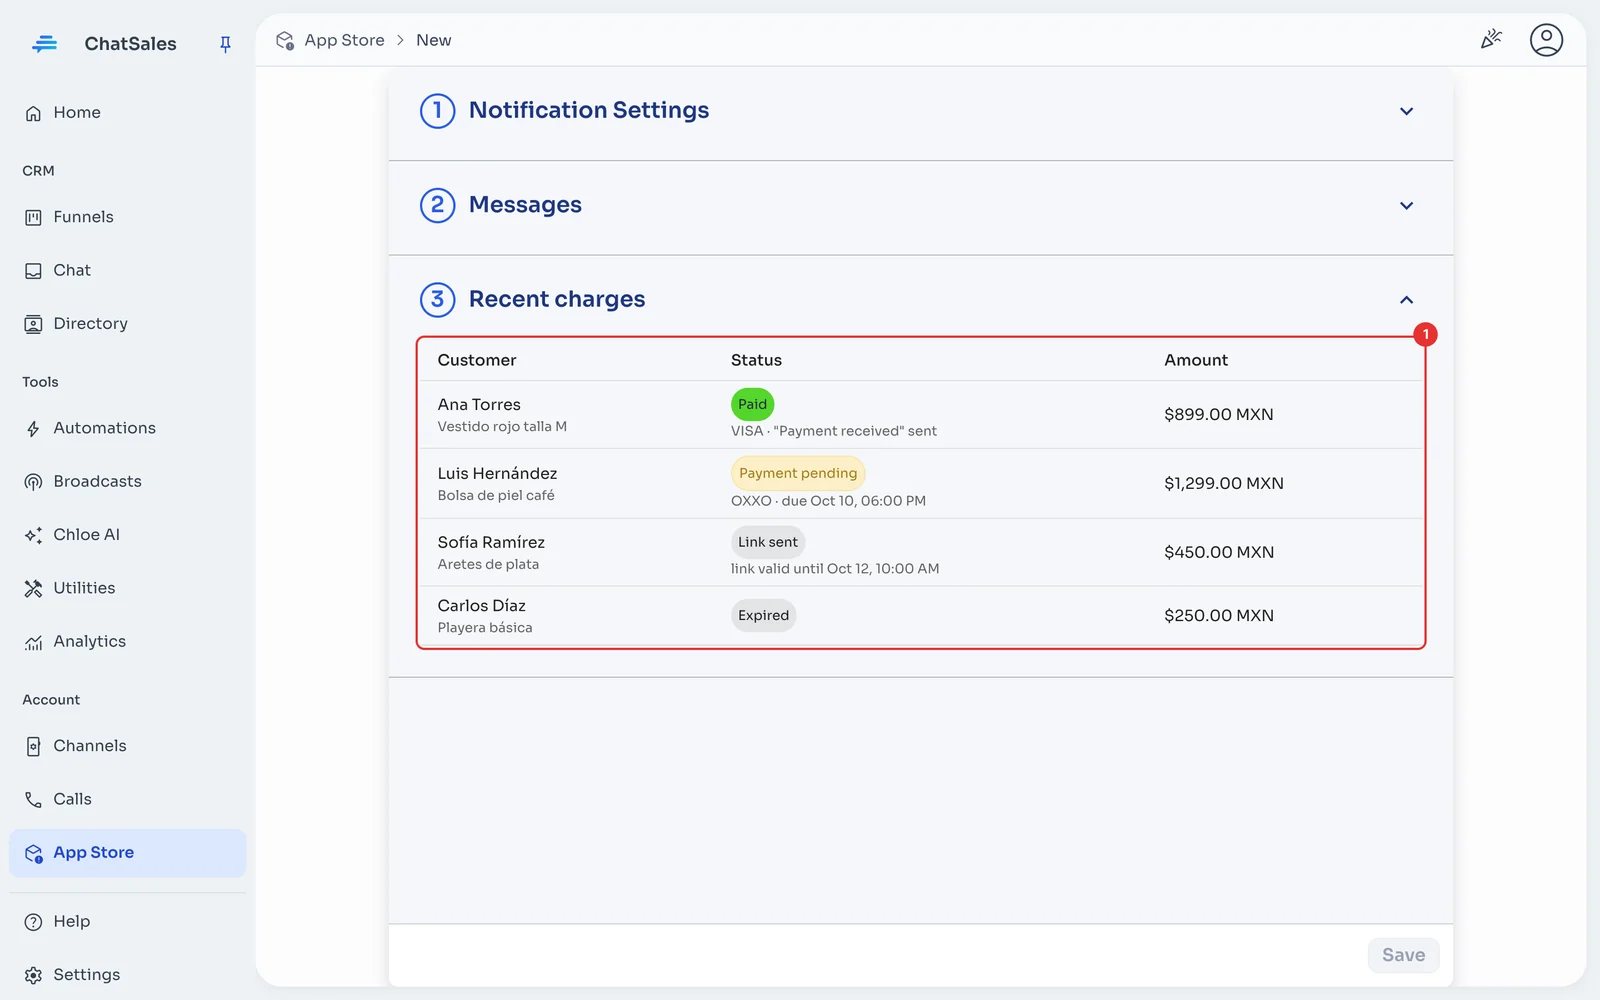Select App Store in the sidebar
The image size is (1600, 1000).
[x=127, y=853]
